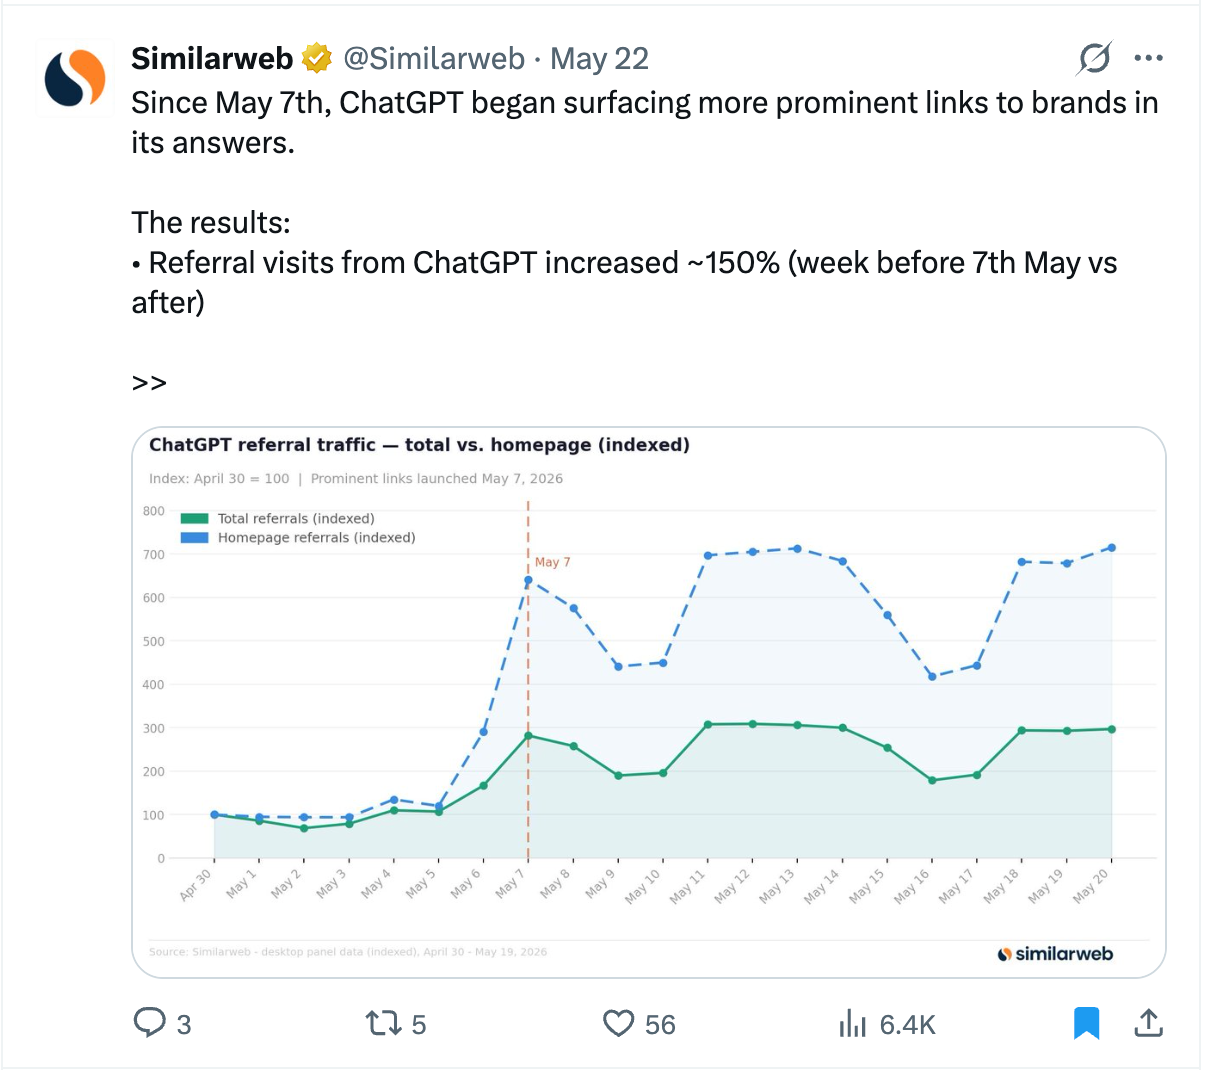Open the ChatGPT referral traffic chart image
The height and width of the screenshot is (1070, 1208).
(649, 702)
